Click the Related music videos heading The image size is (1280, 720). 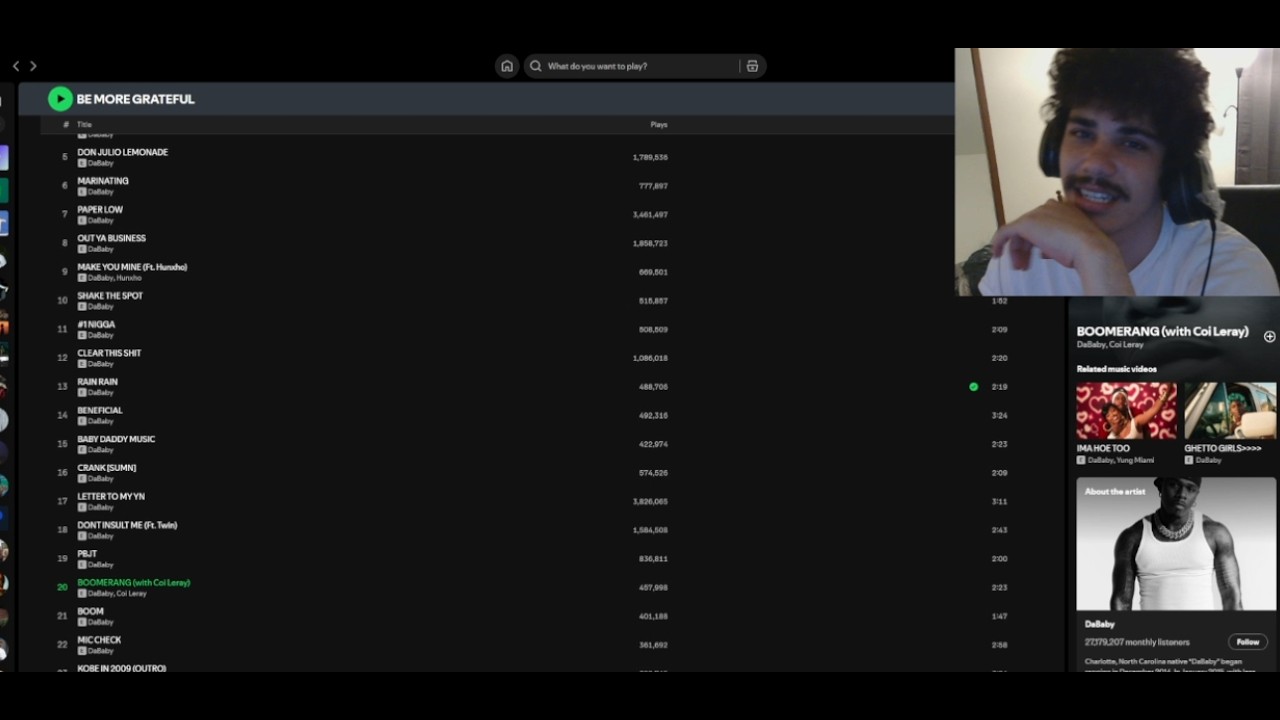point(1117,369)
